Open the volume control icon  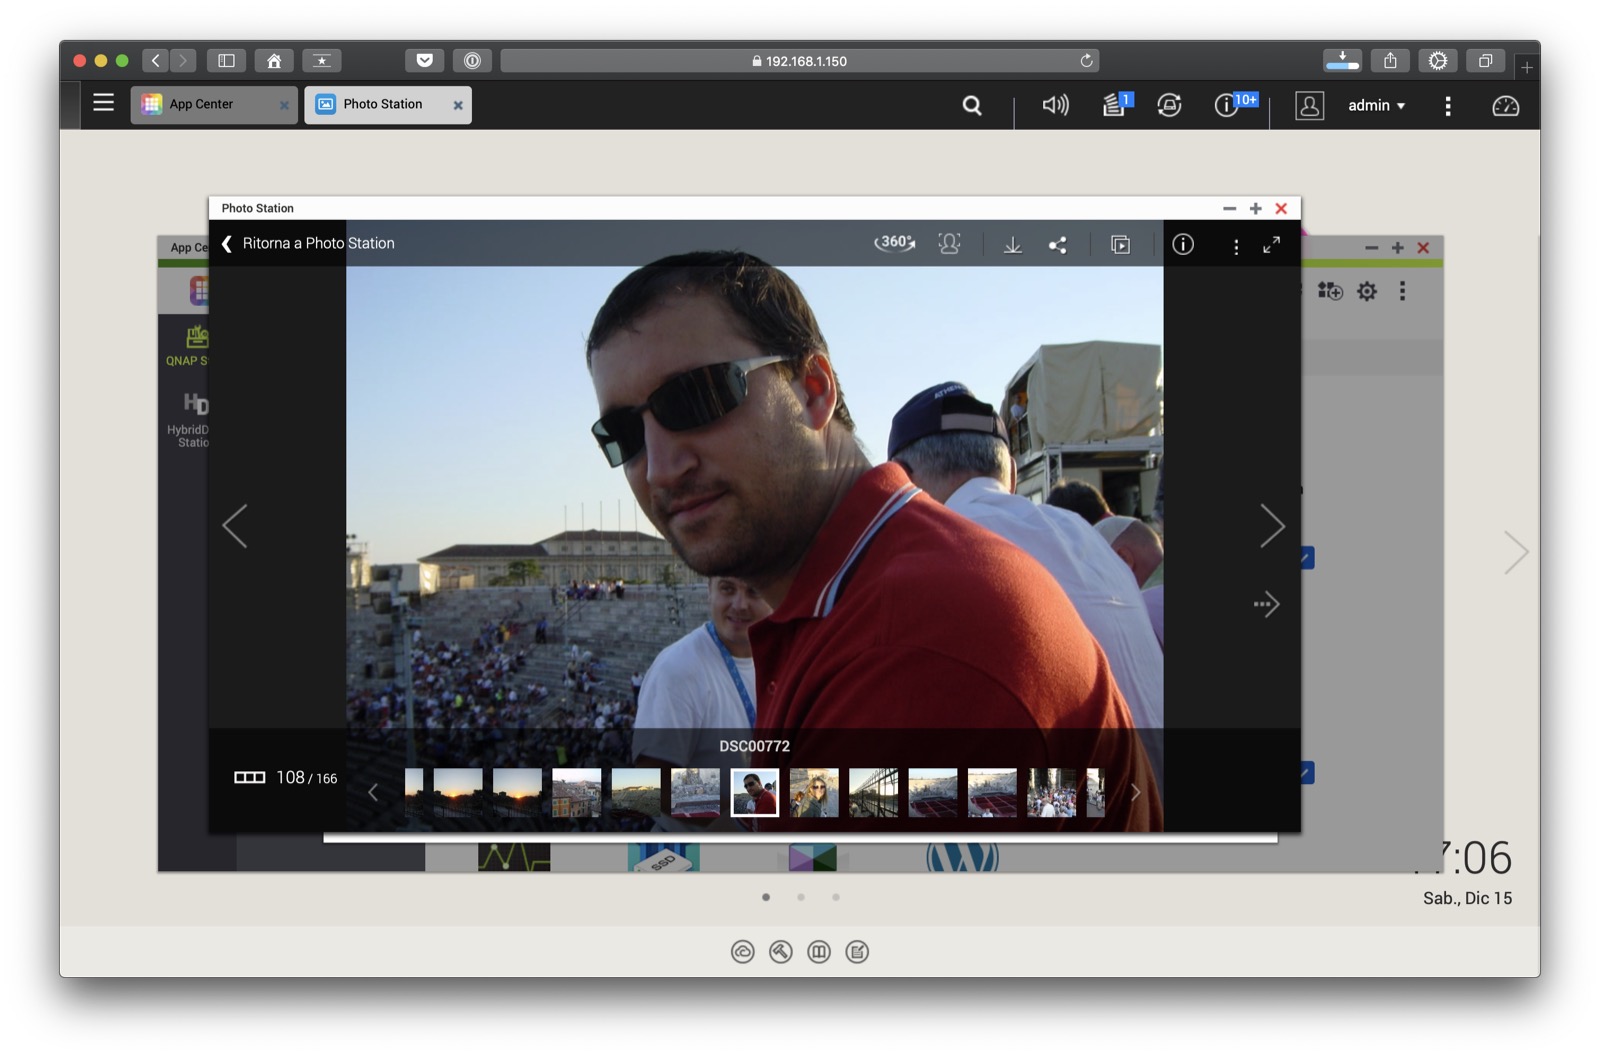point(1055,105)
